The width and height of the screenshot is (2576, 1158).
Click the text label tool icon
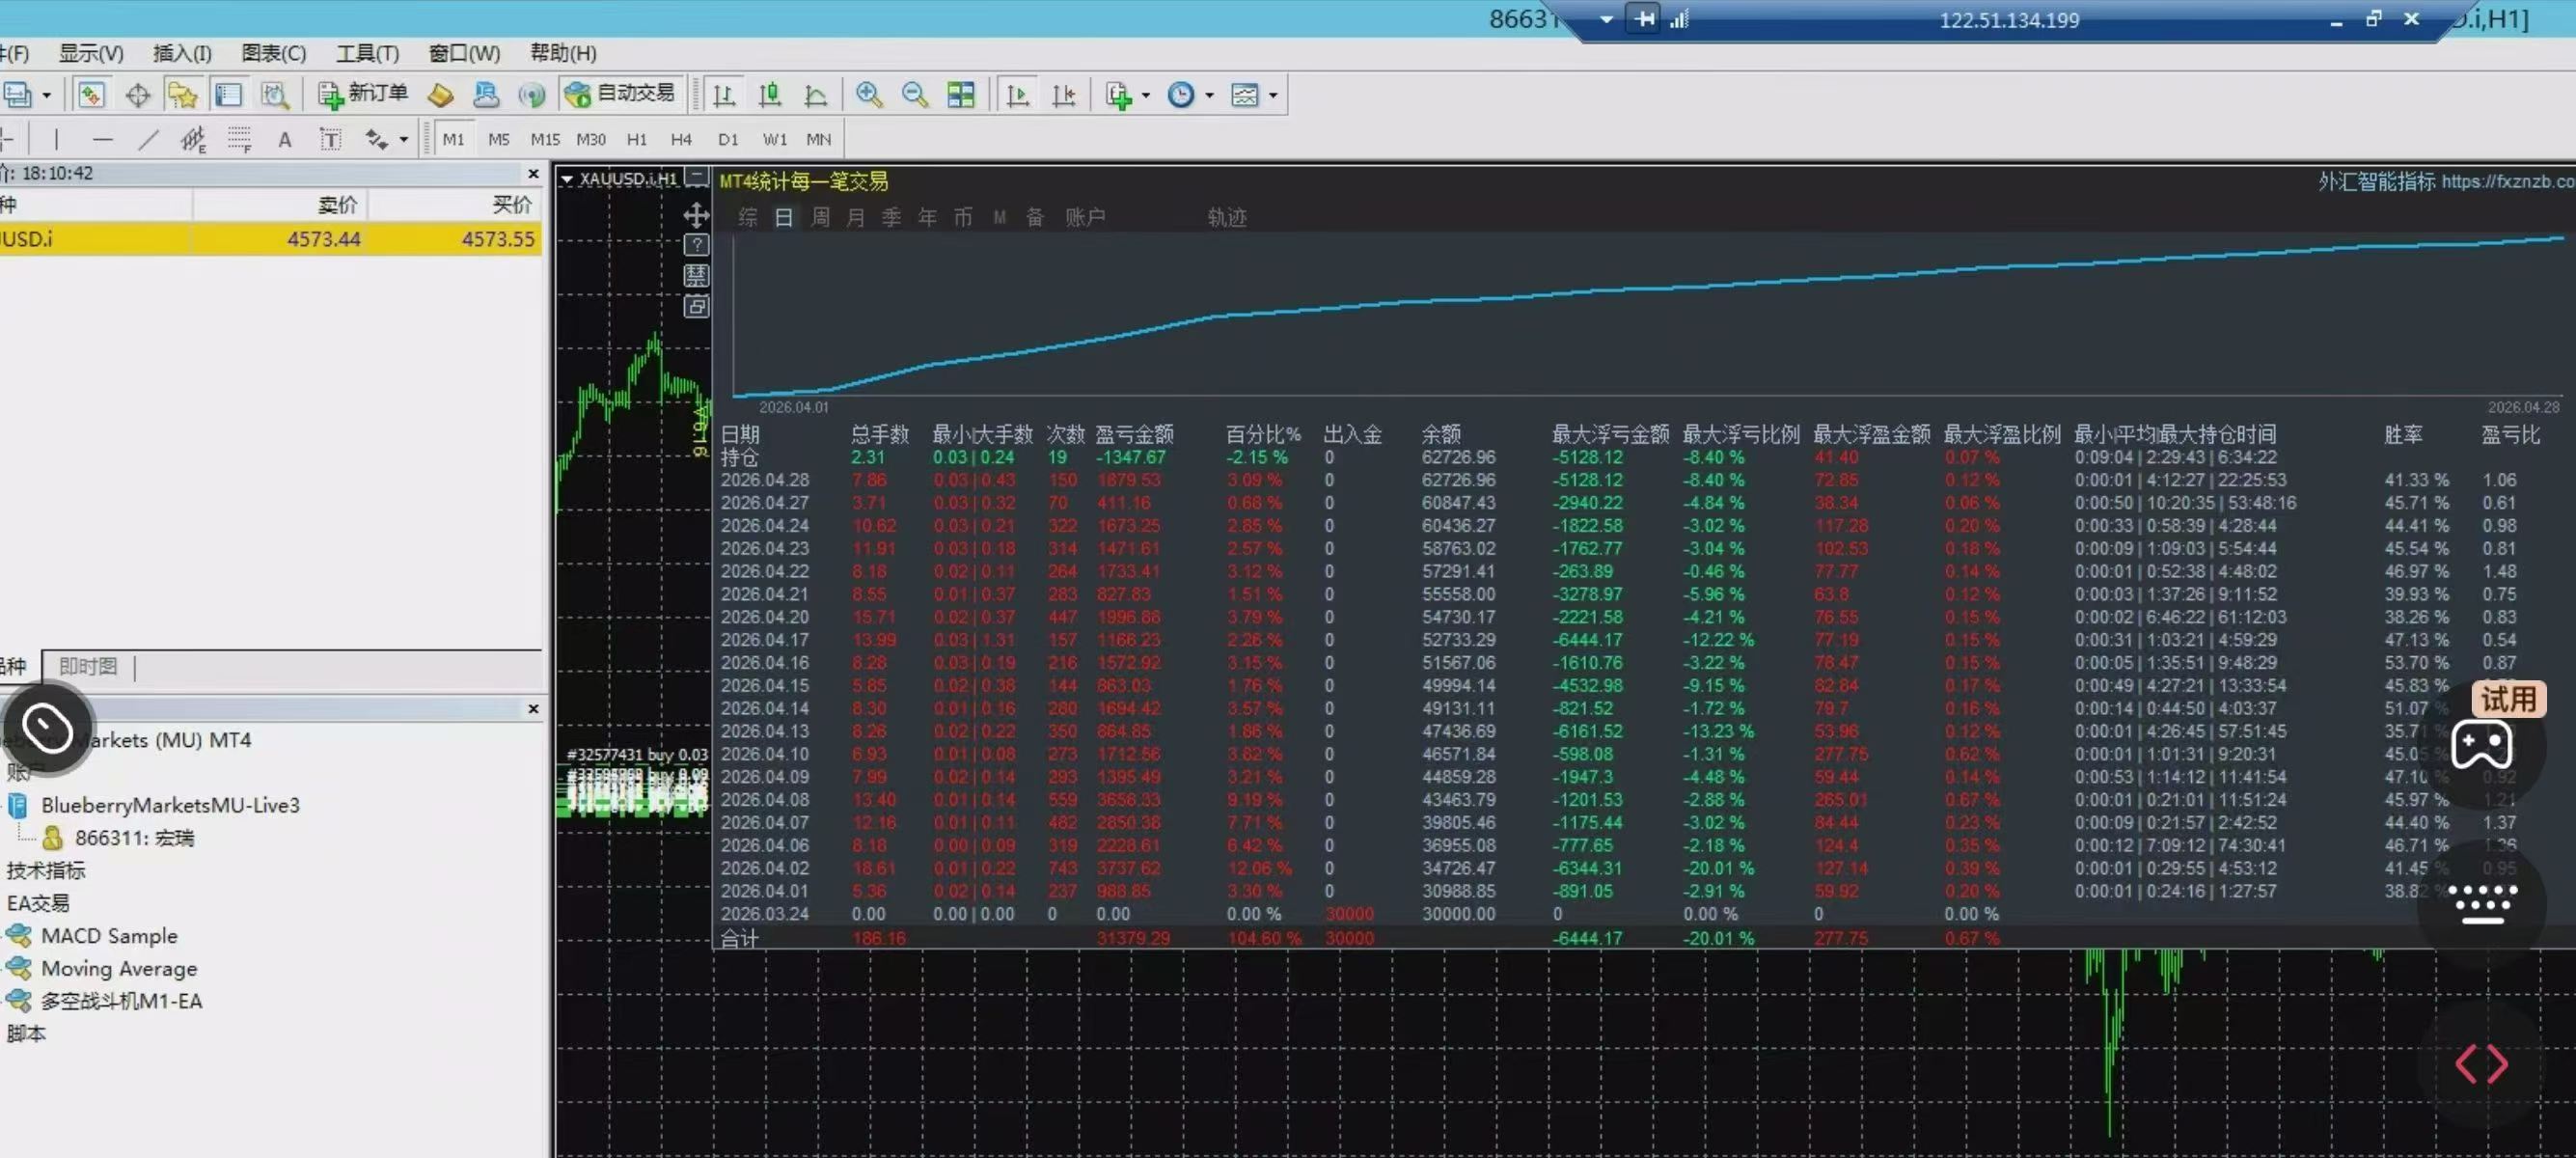pyautogui.click(x=330, y=139)
